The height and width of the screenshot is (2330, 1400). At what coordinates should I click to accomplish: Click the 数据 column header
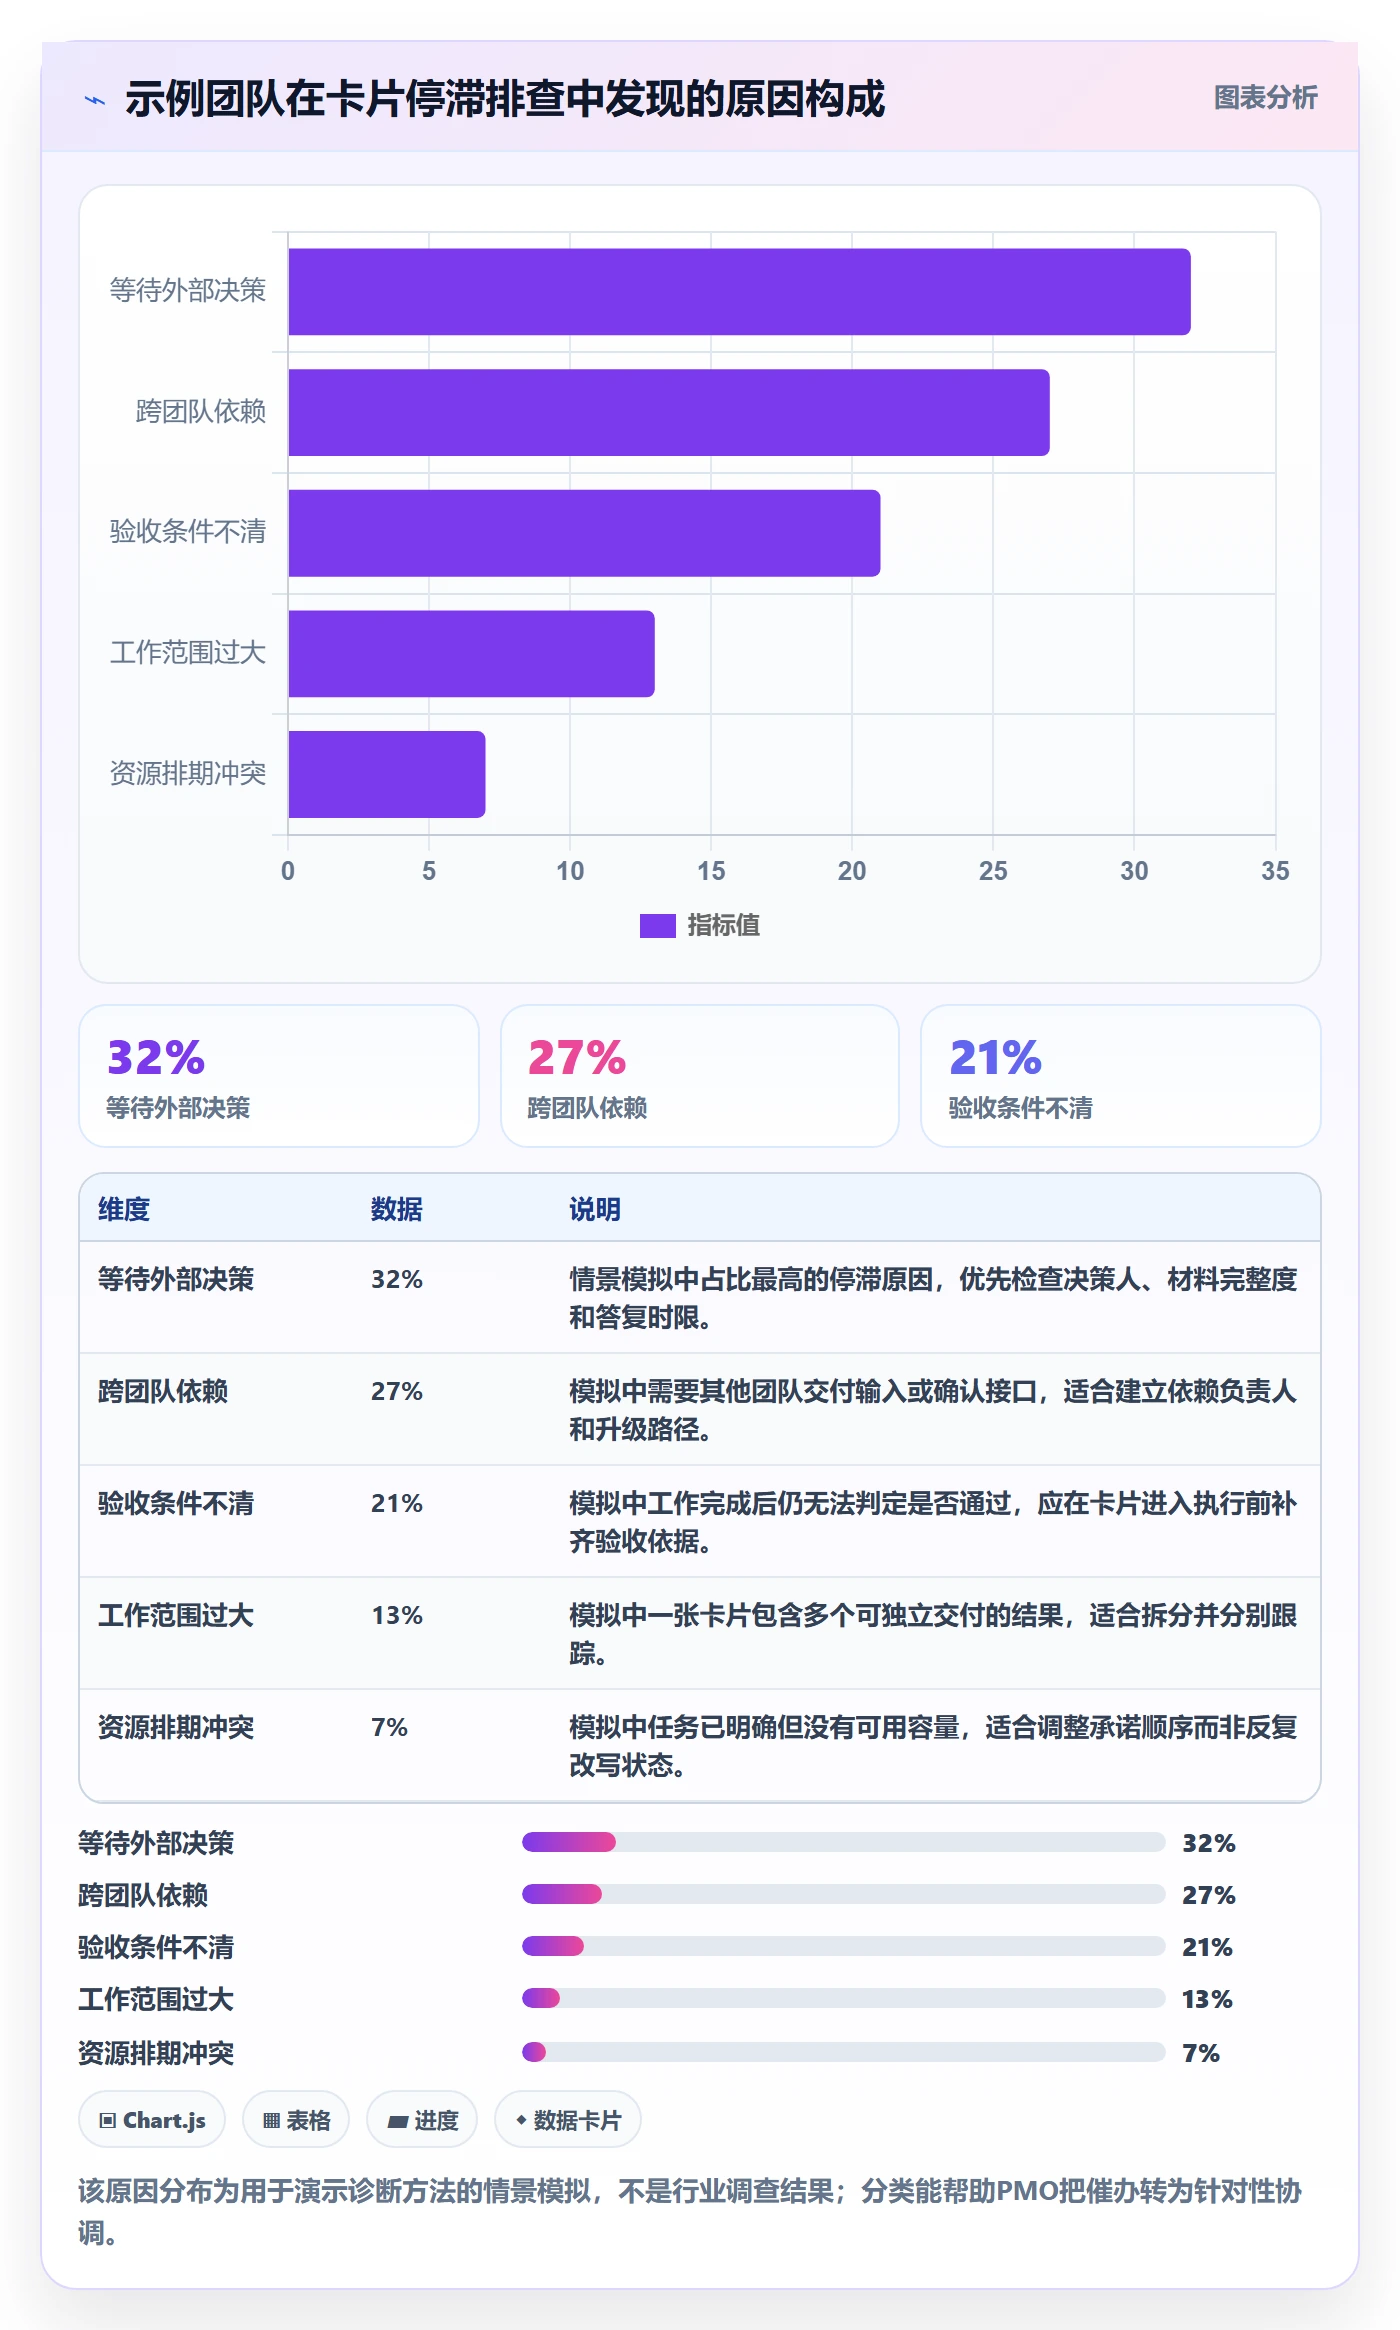(x=397, y=1210)
